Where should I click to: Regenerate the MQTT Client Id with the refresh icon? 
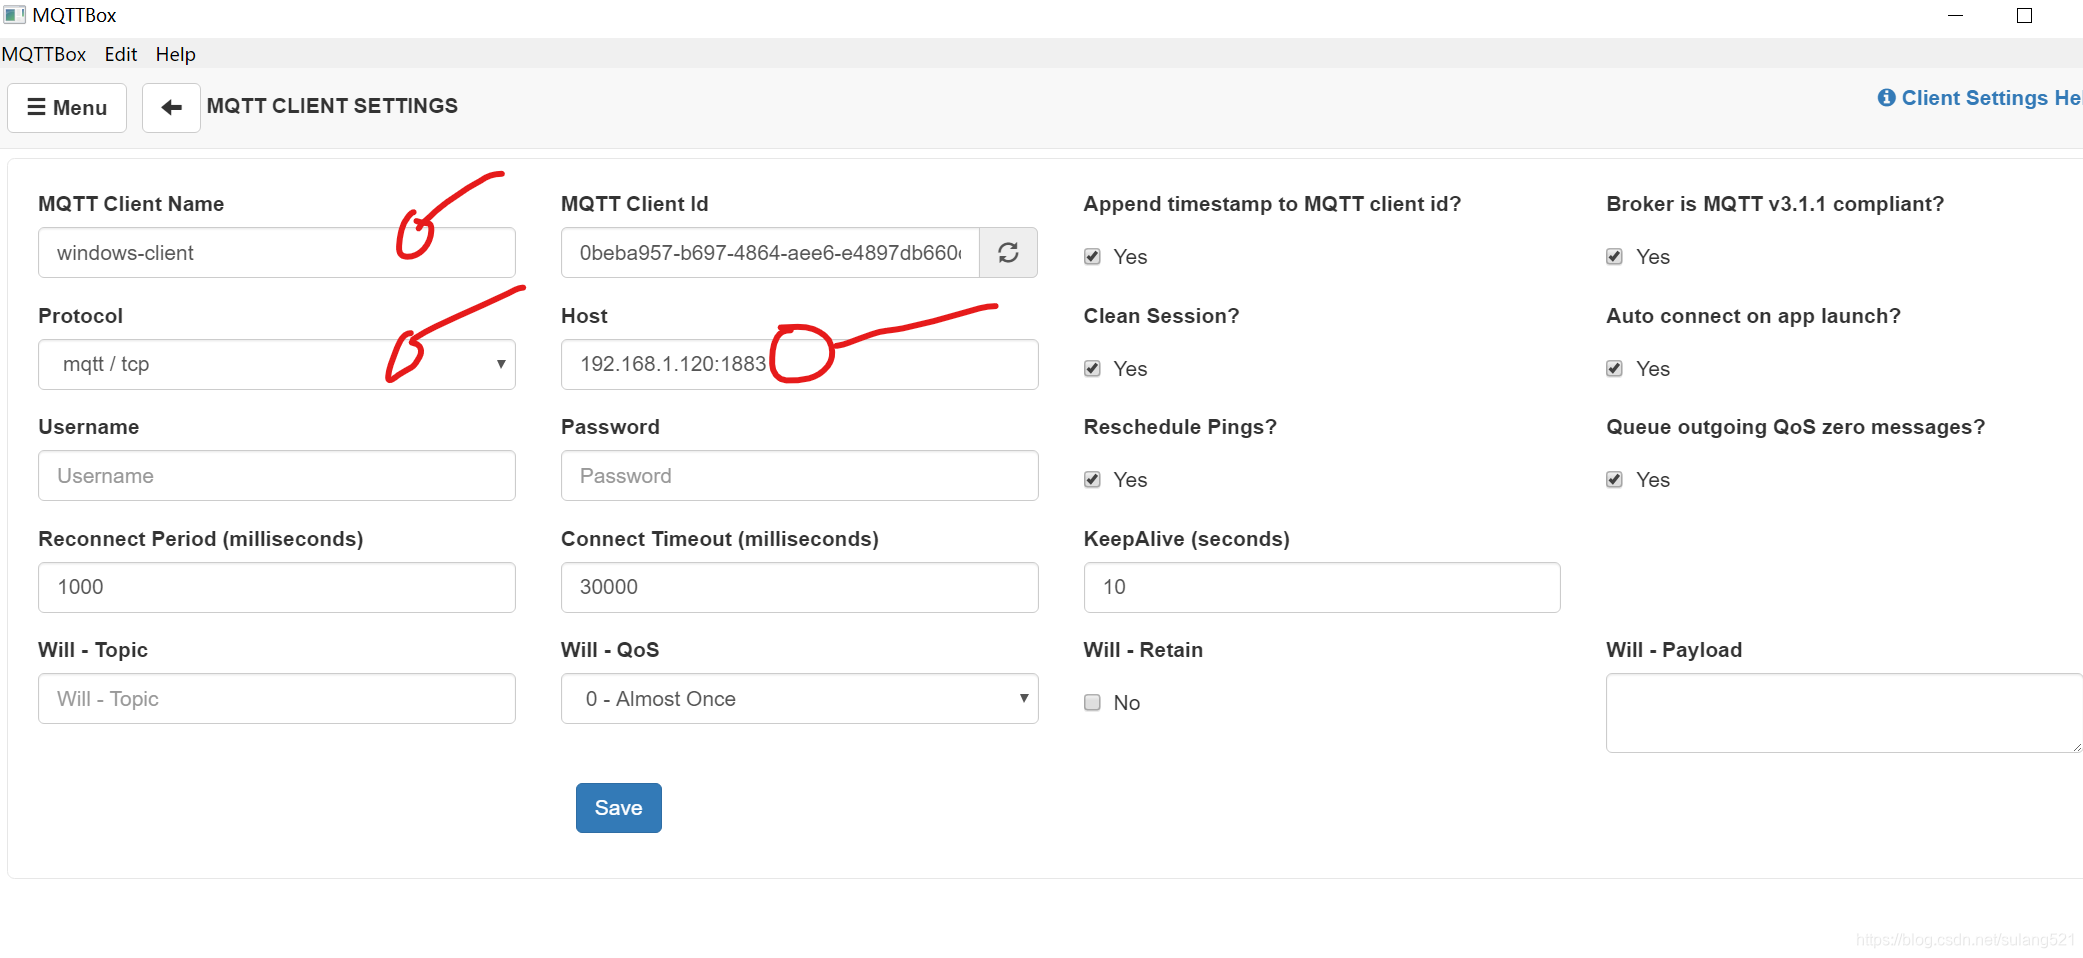1008,252
